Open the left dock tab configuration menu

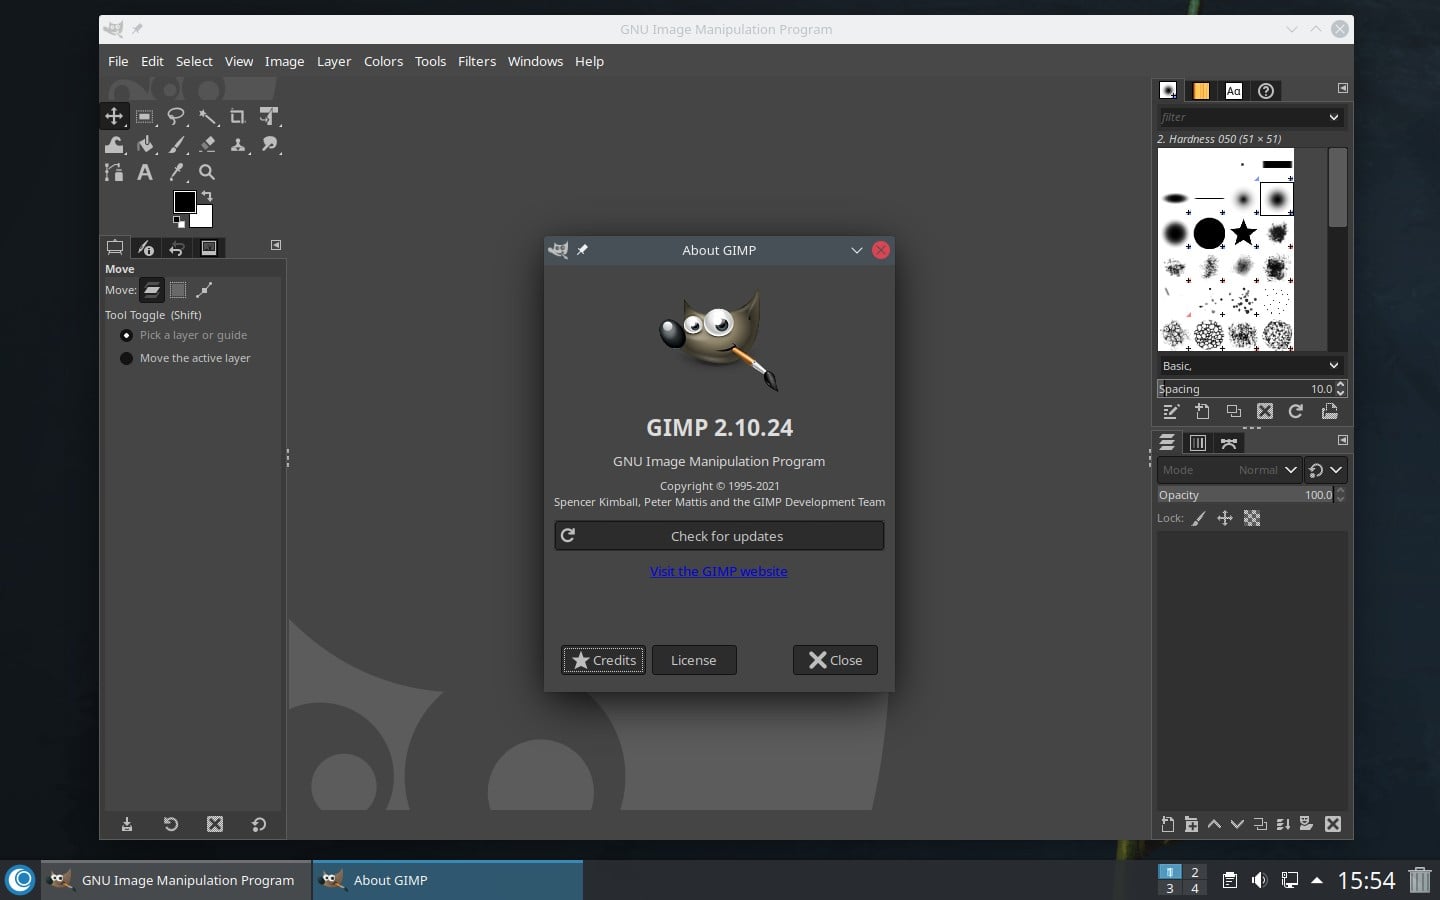(276, 245)
